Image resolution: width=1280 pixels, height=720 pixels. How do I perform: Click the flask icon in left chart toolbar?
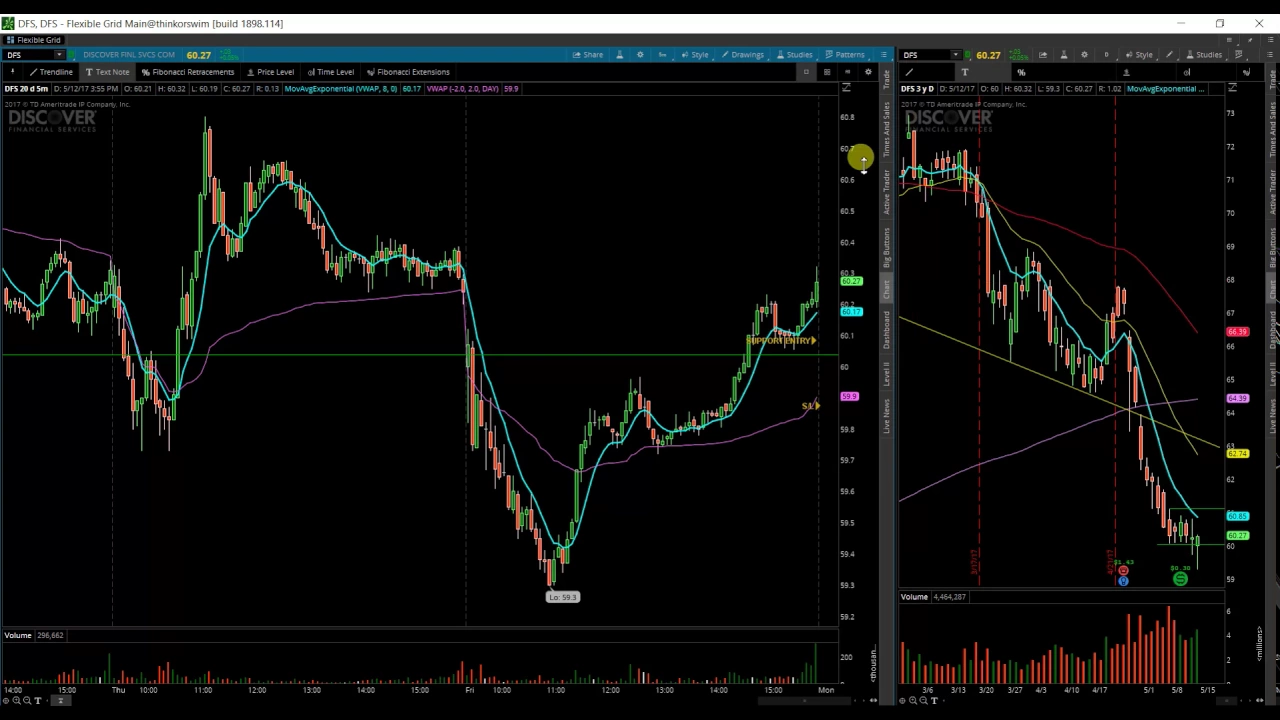619,55
